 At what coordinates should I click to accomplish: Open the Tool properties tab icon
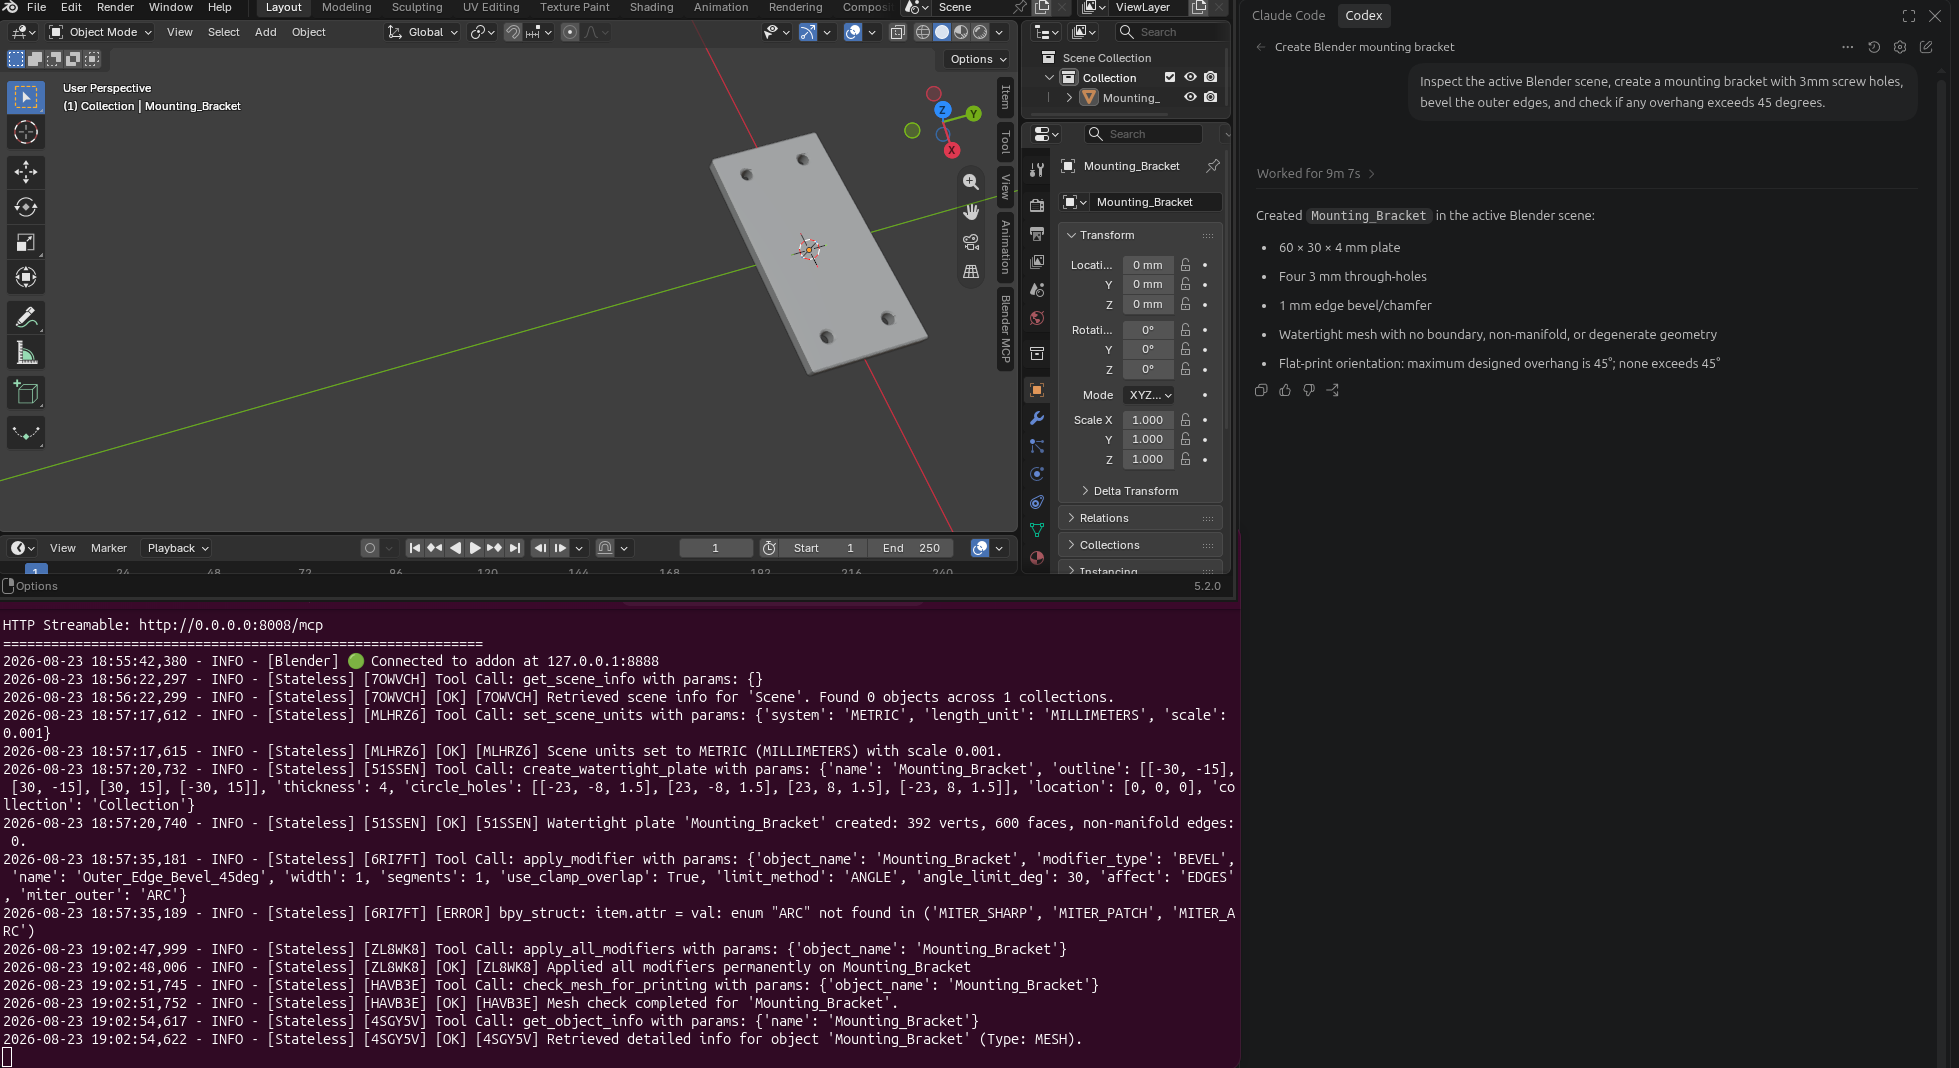click(1037, 170)
